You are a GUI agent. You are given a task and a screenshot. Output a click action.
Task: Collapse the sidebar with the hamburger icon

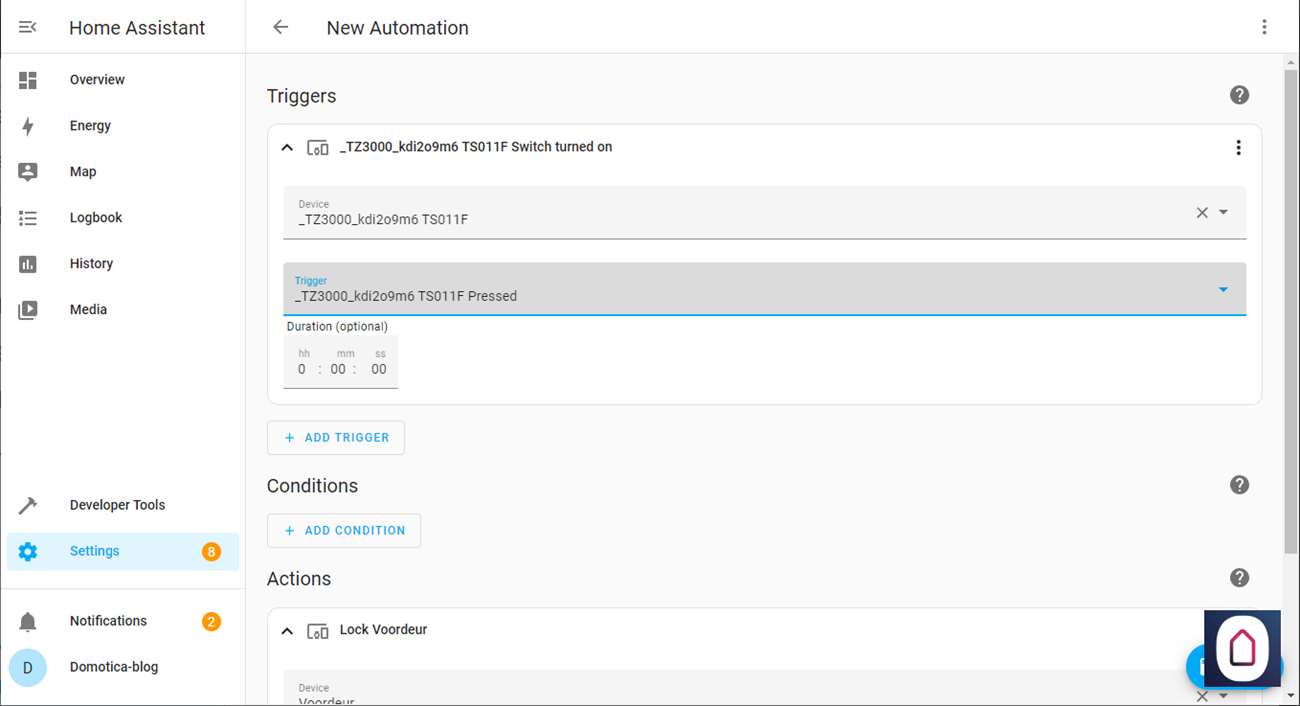(28, 28)
